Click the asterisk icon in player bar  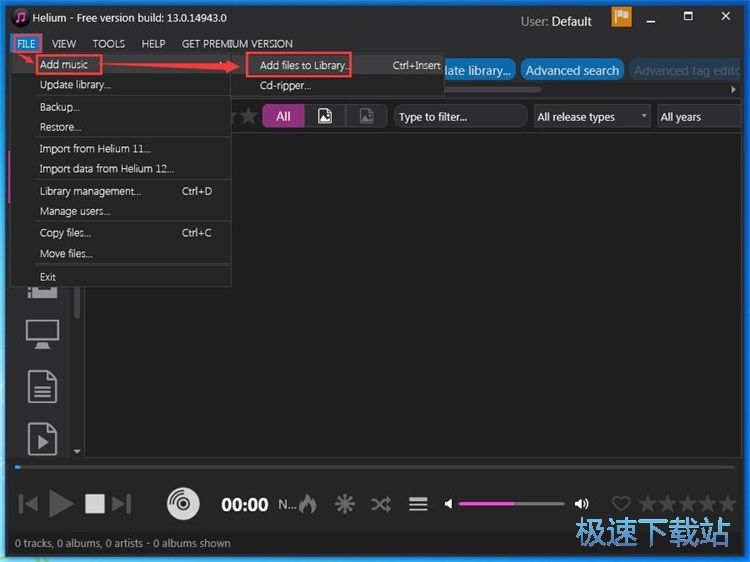point(344,504)
